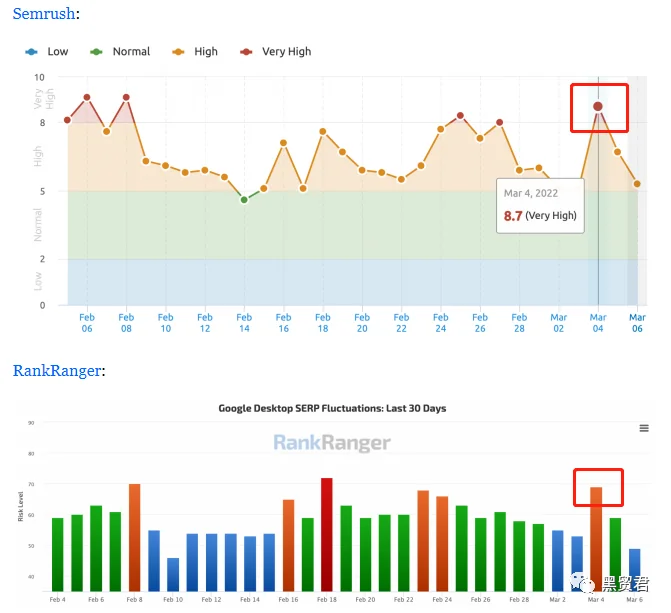
Task: Select the red Feb 27 Very High point
Action: [x=499, y=122]
